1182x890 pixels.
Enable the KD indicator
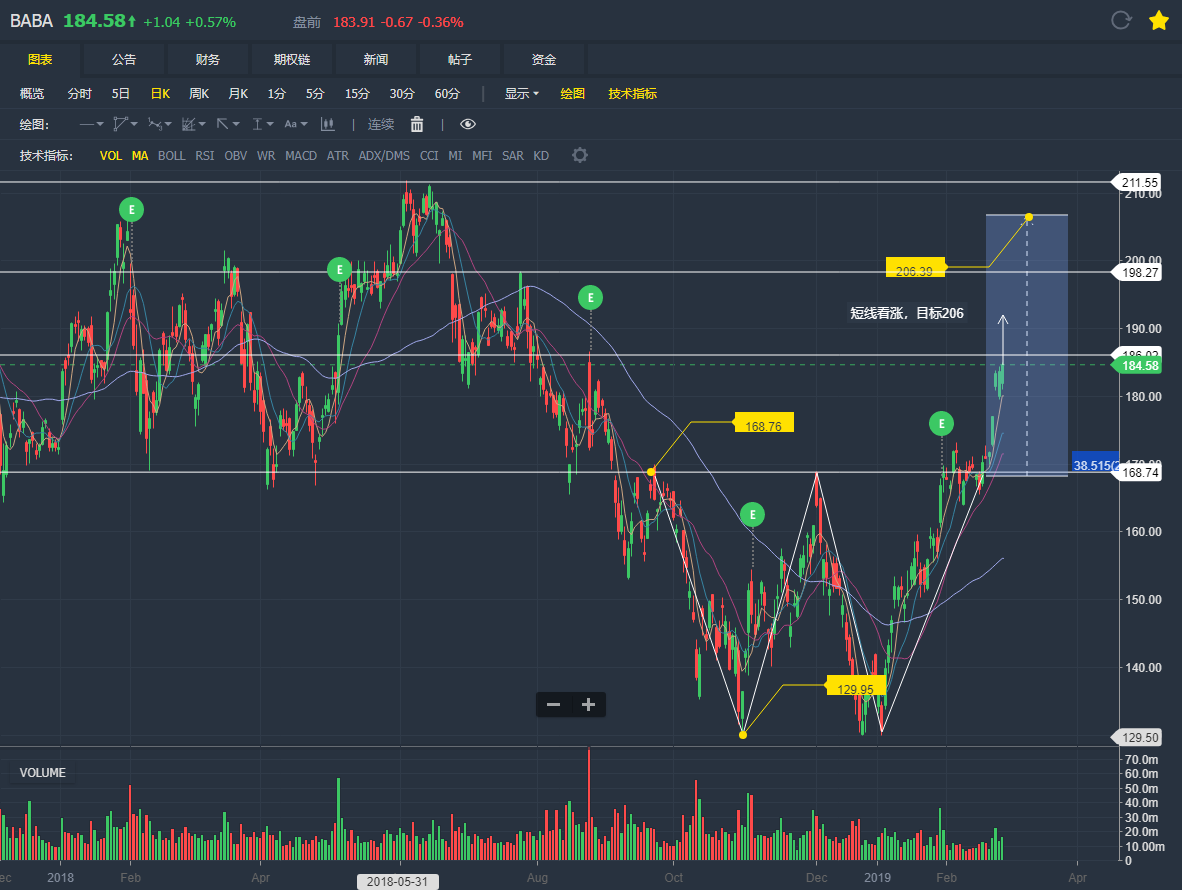(x=540, y=155)
